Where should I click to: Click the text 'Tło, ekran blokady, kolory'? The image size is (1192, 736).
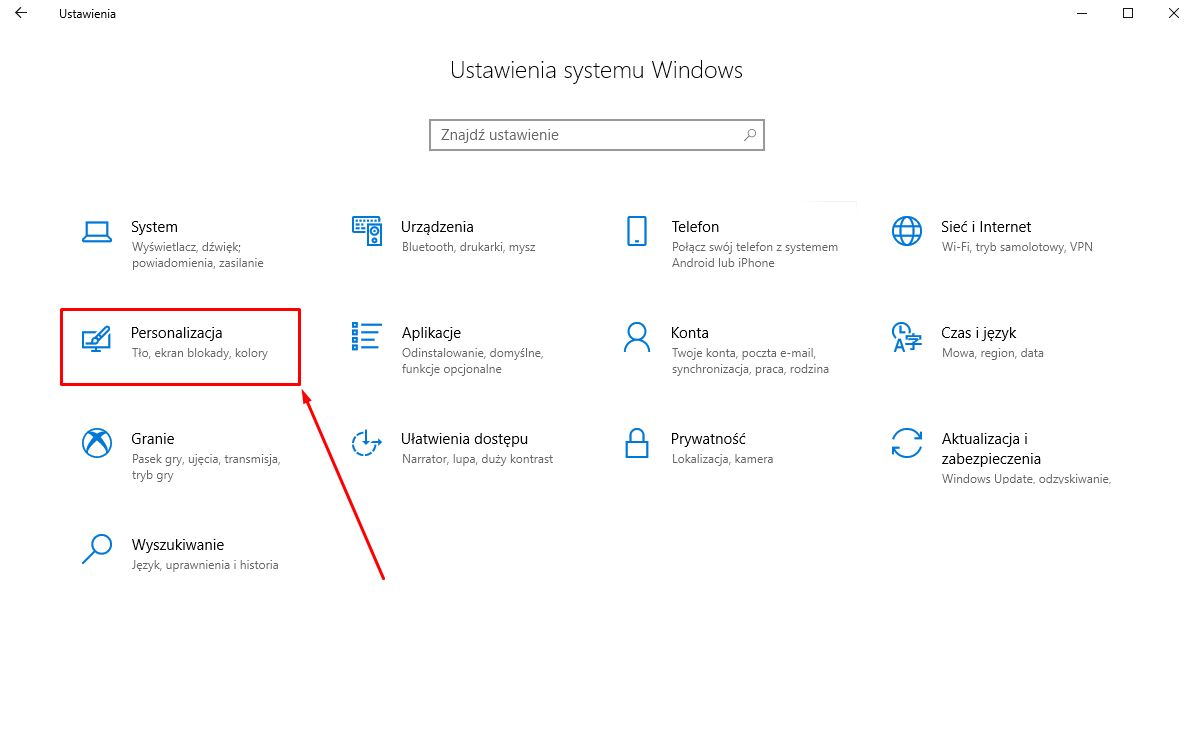click(x=200, y=353)
